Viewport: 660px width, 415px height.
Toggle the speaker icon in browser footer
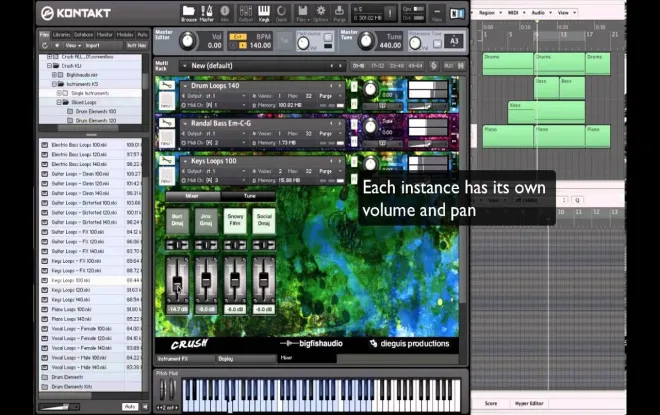tap(145, 407)
